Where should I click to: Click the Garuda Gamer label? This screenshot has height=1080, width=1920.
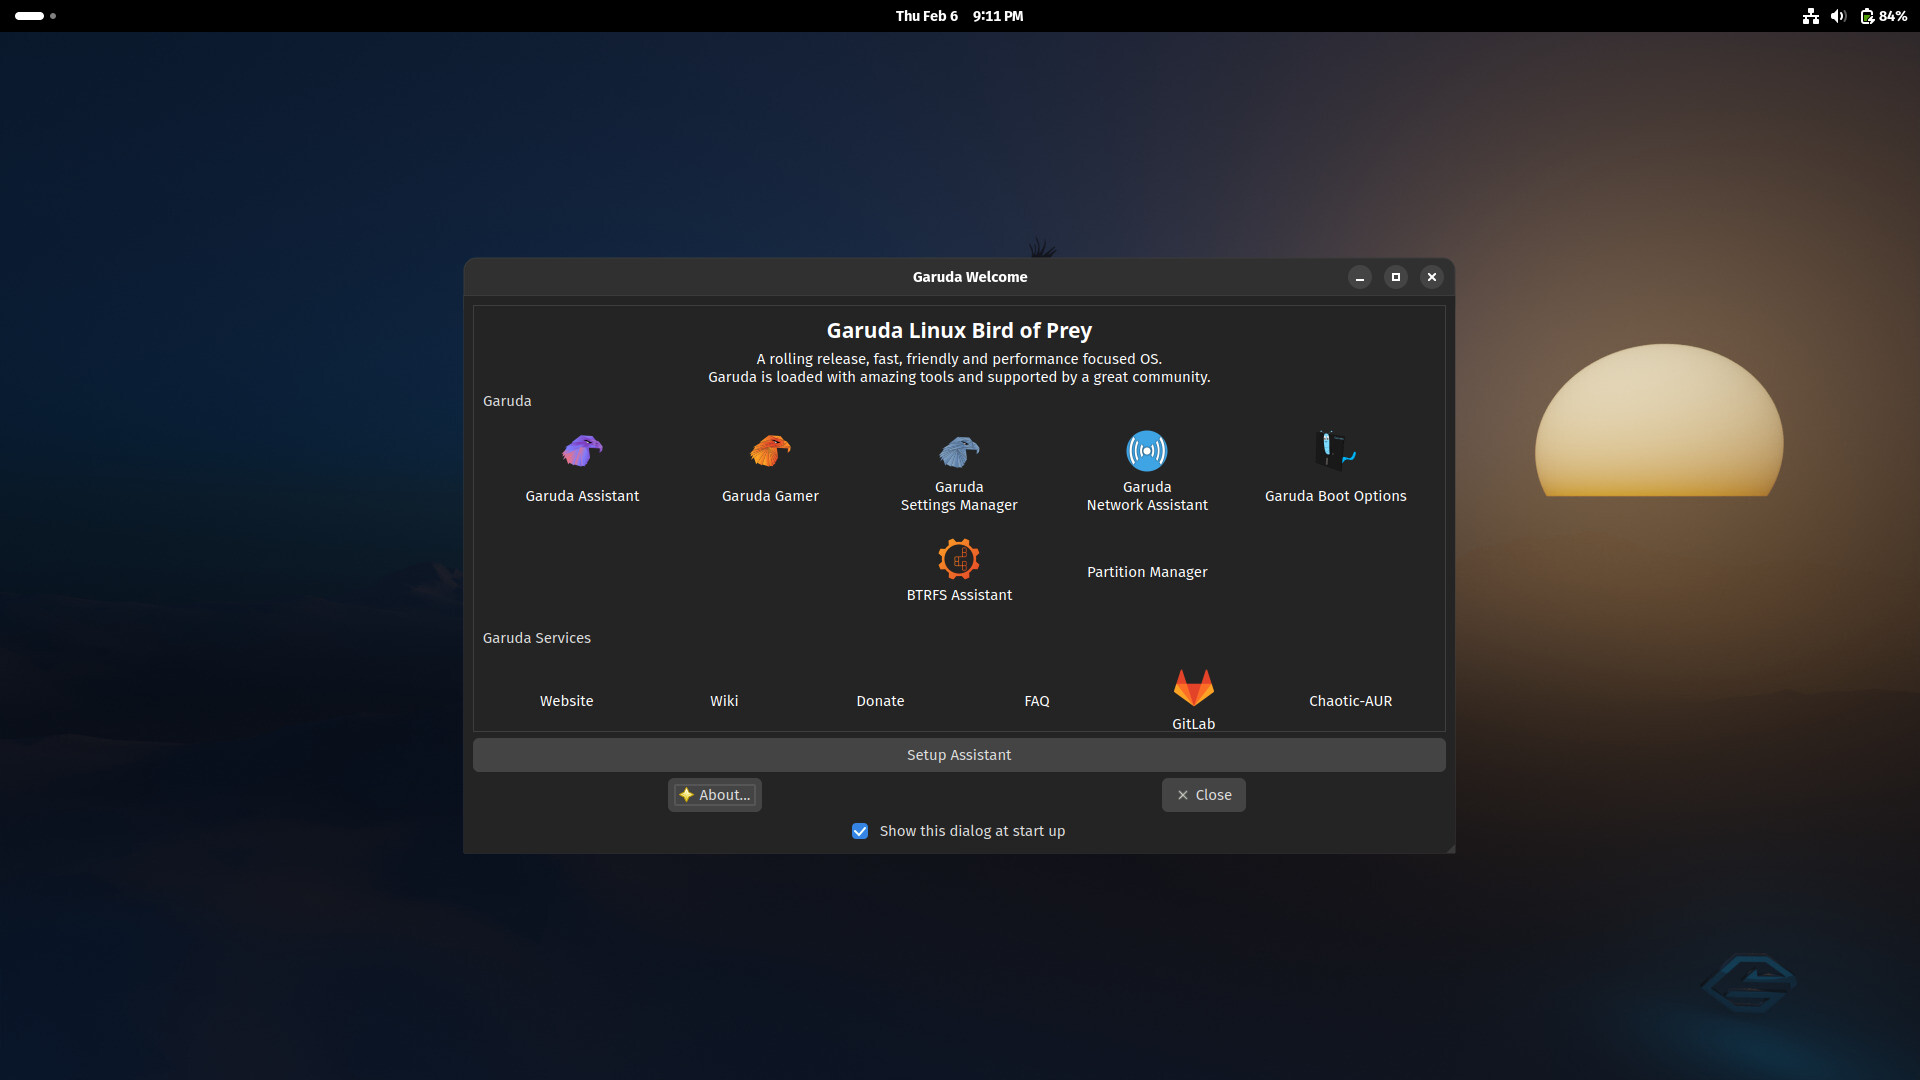tap(770, 496)
